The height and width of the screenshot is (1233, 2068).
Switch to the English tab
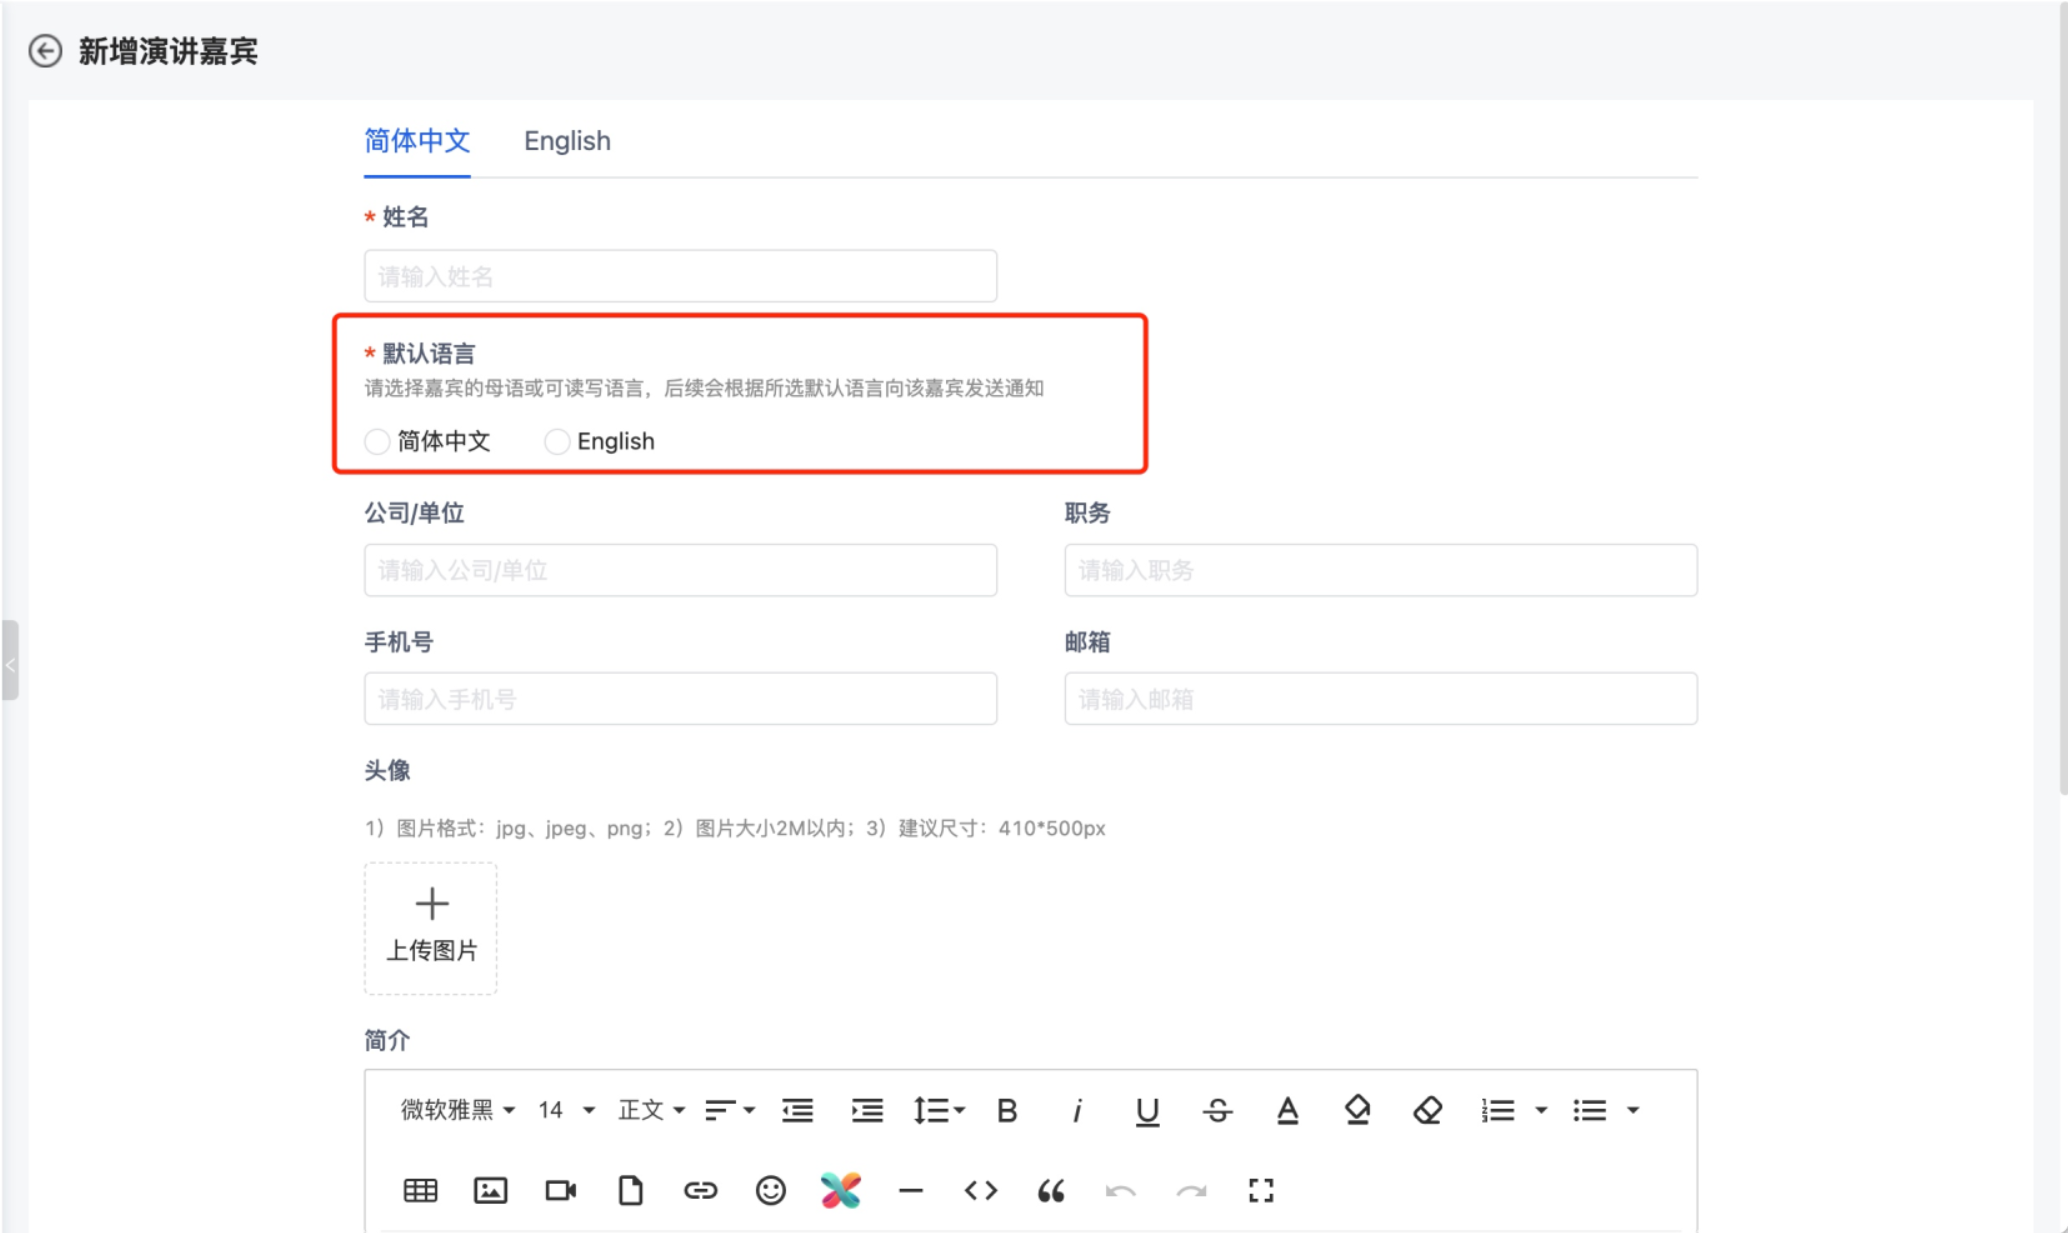[x=567, y=141]
